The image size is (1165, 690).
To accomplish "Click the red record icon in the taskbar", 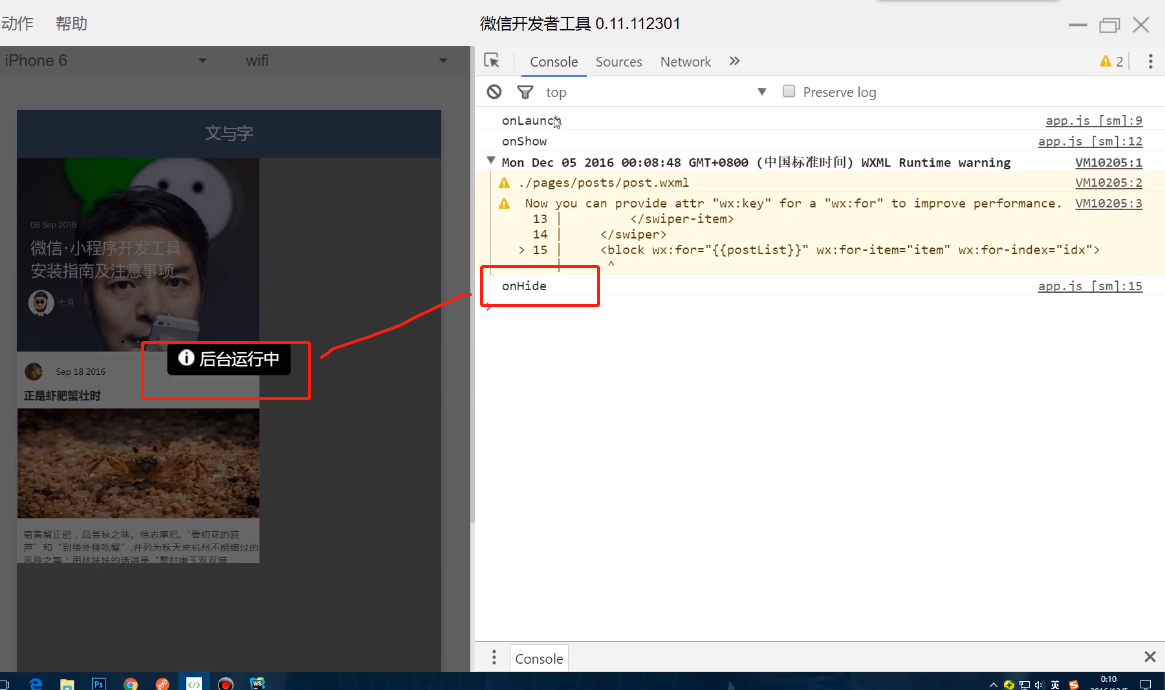I will coord(226,683).
